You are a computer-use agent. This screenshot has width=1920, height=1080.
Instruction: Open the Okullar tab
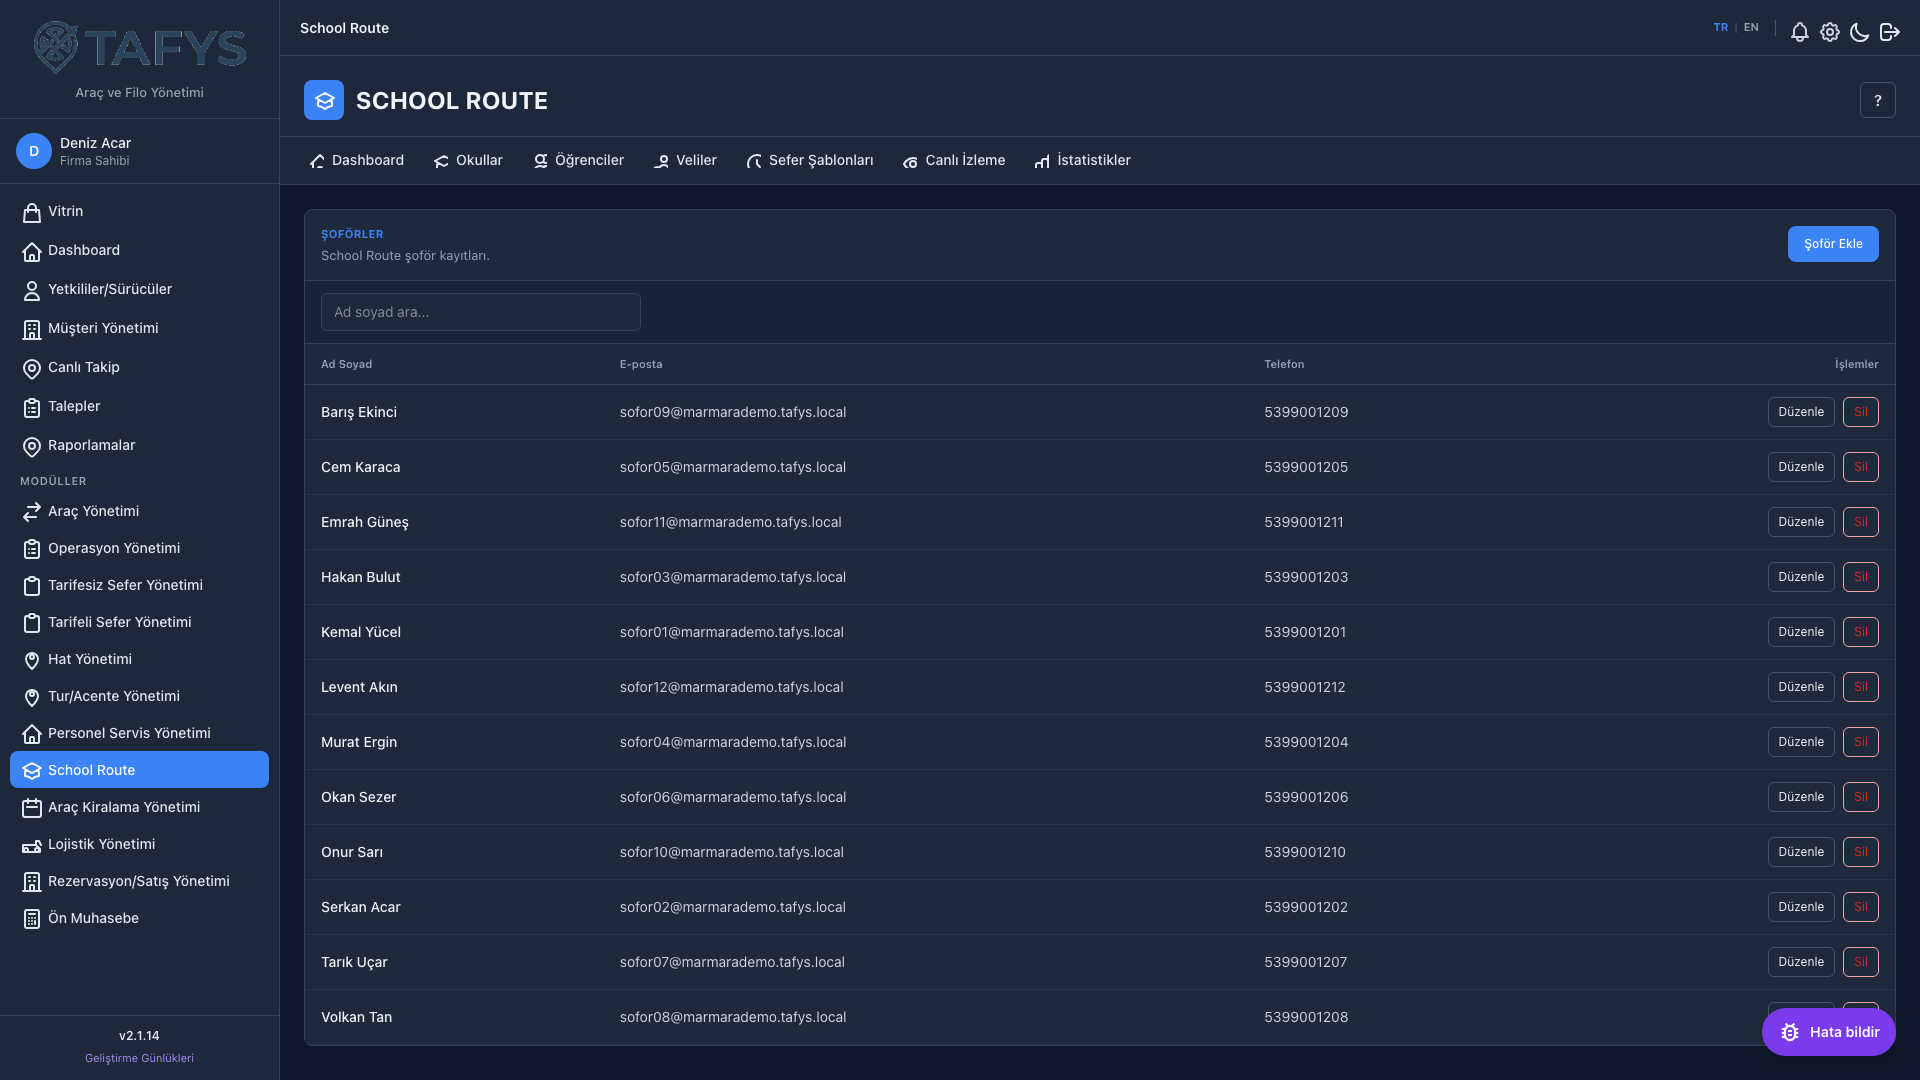(468, 160)
